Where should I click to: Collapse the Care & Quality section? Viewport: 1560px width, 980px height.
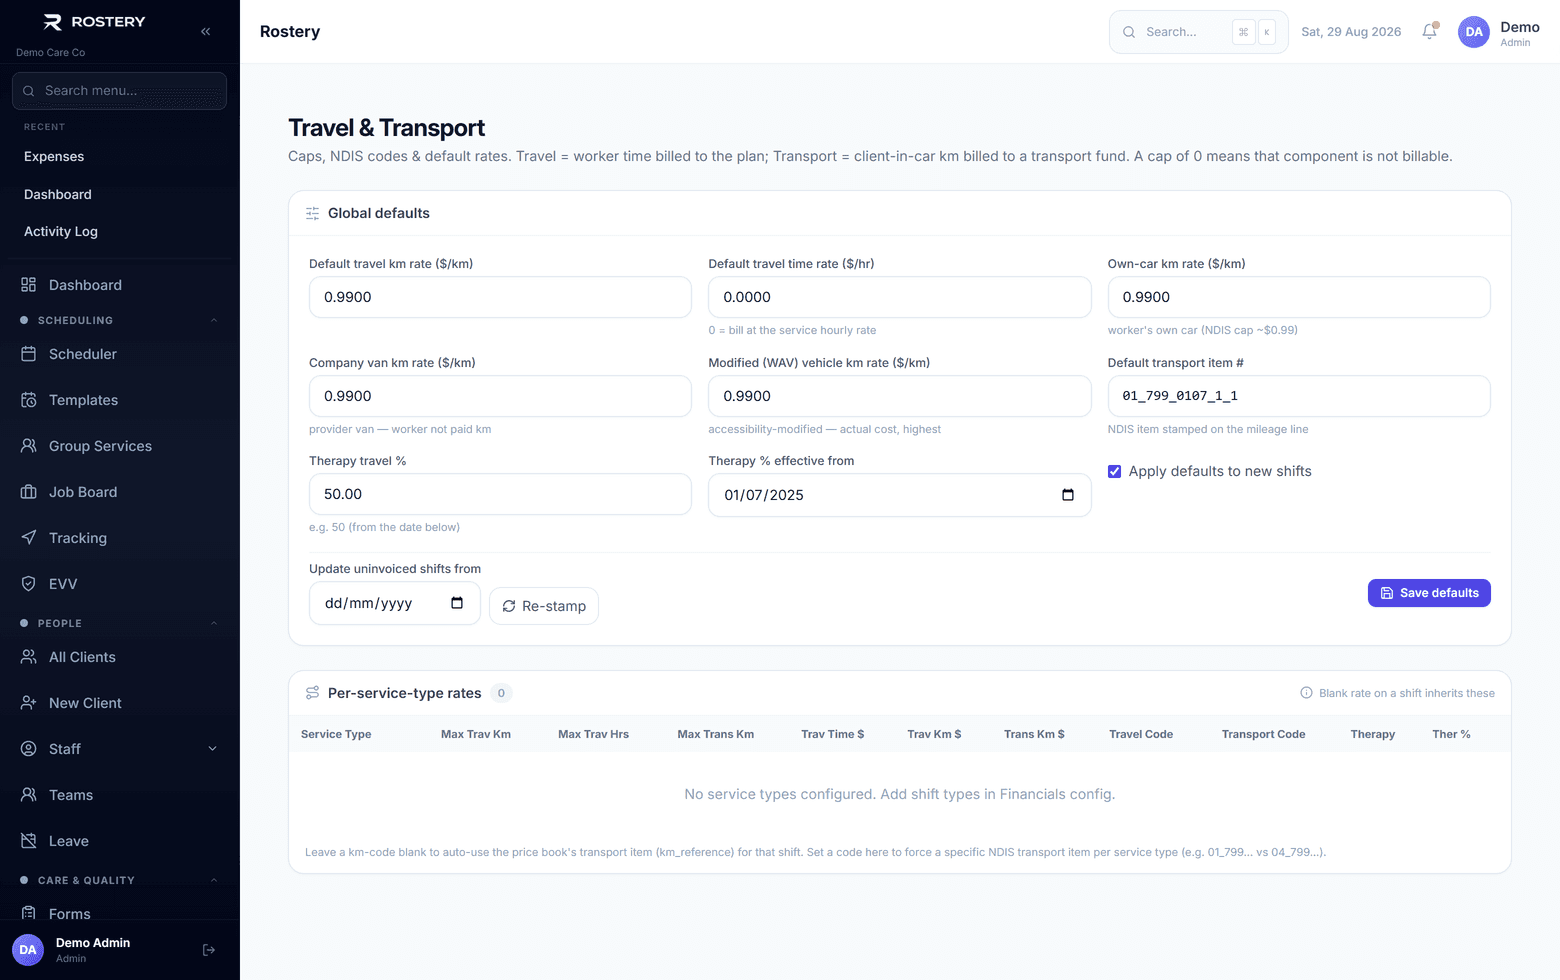(x=213, y=881)
